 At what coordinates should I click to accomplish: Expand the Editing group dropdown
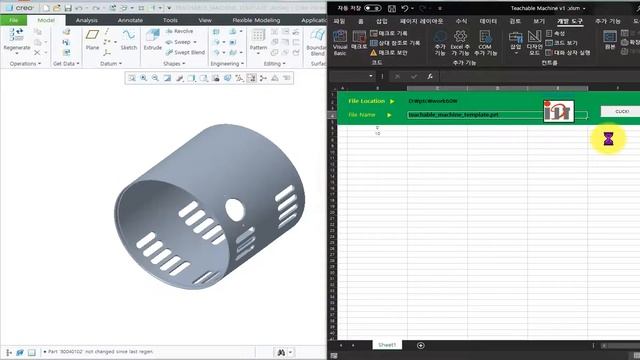[275, 64]
